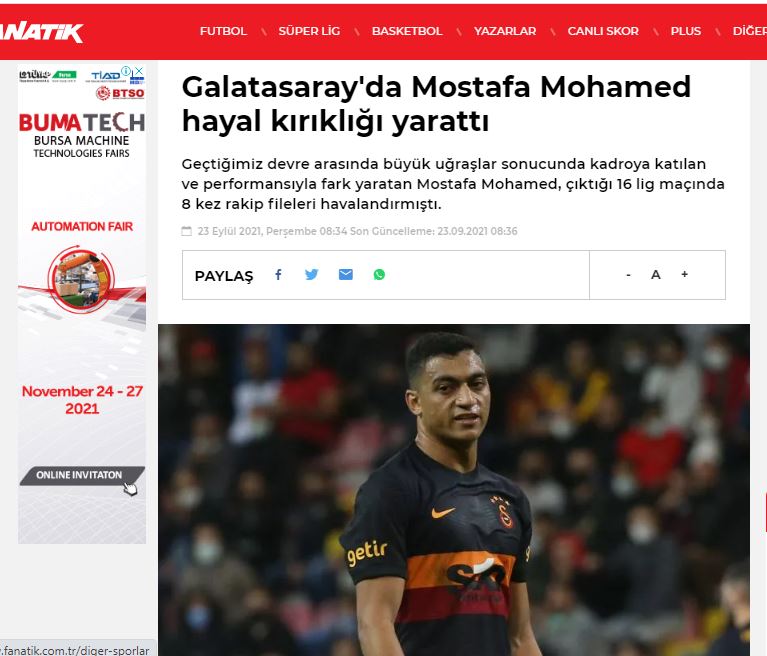Open the Mostafa Mohamed article photo

454,490
